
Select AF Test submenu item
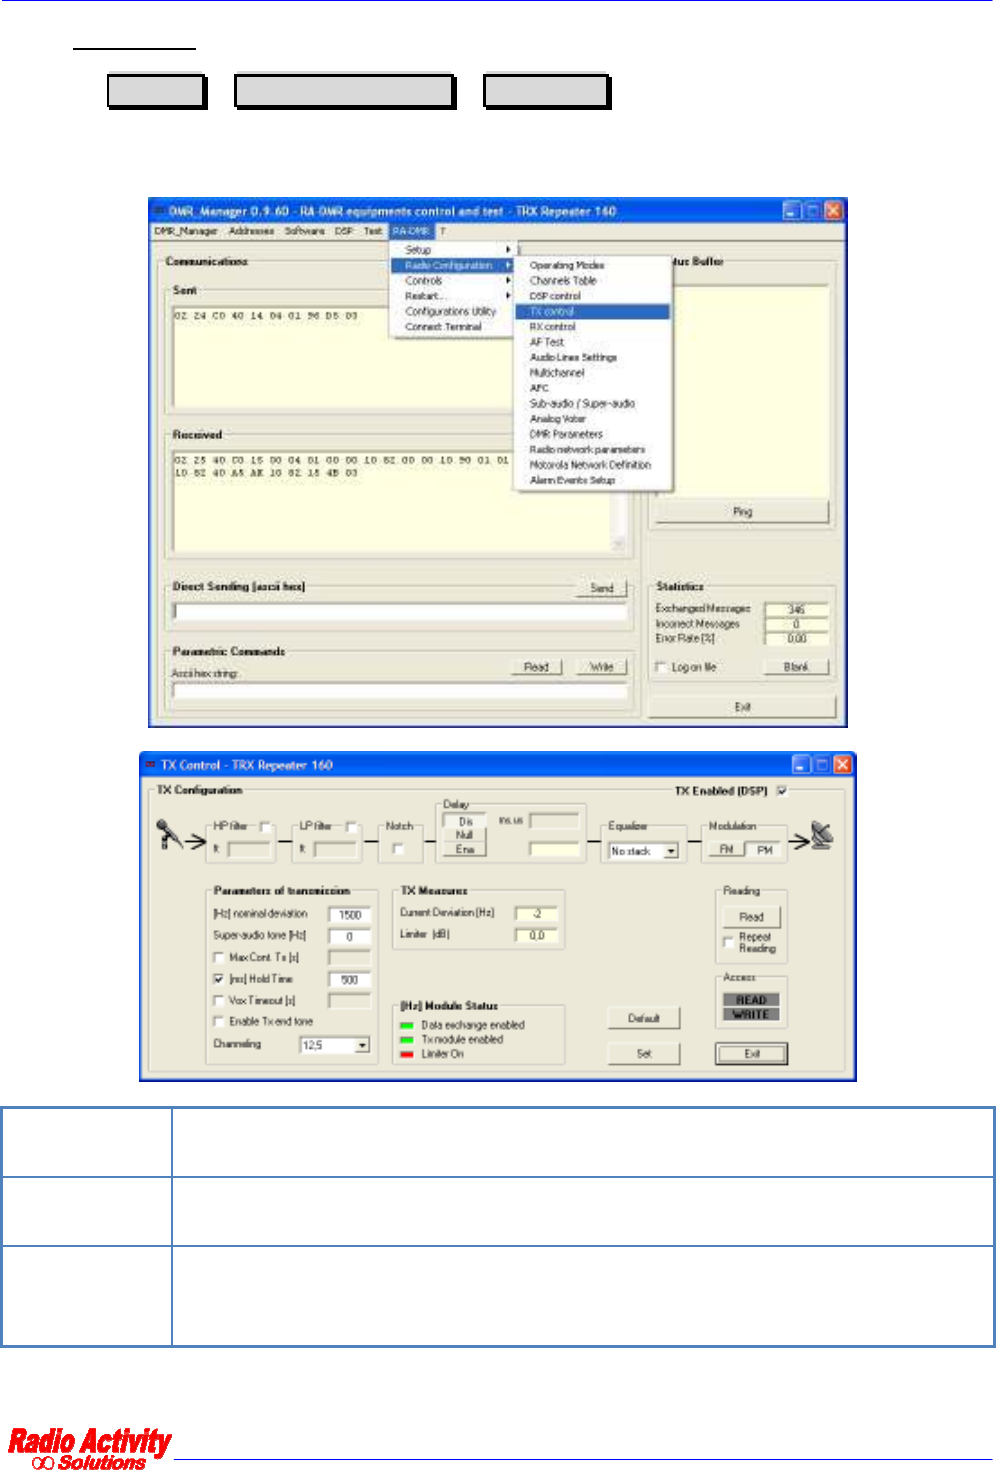tap(592, 342)
